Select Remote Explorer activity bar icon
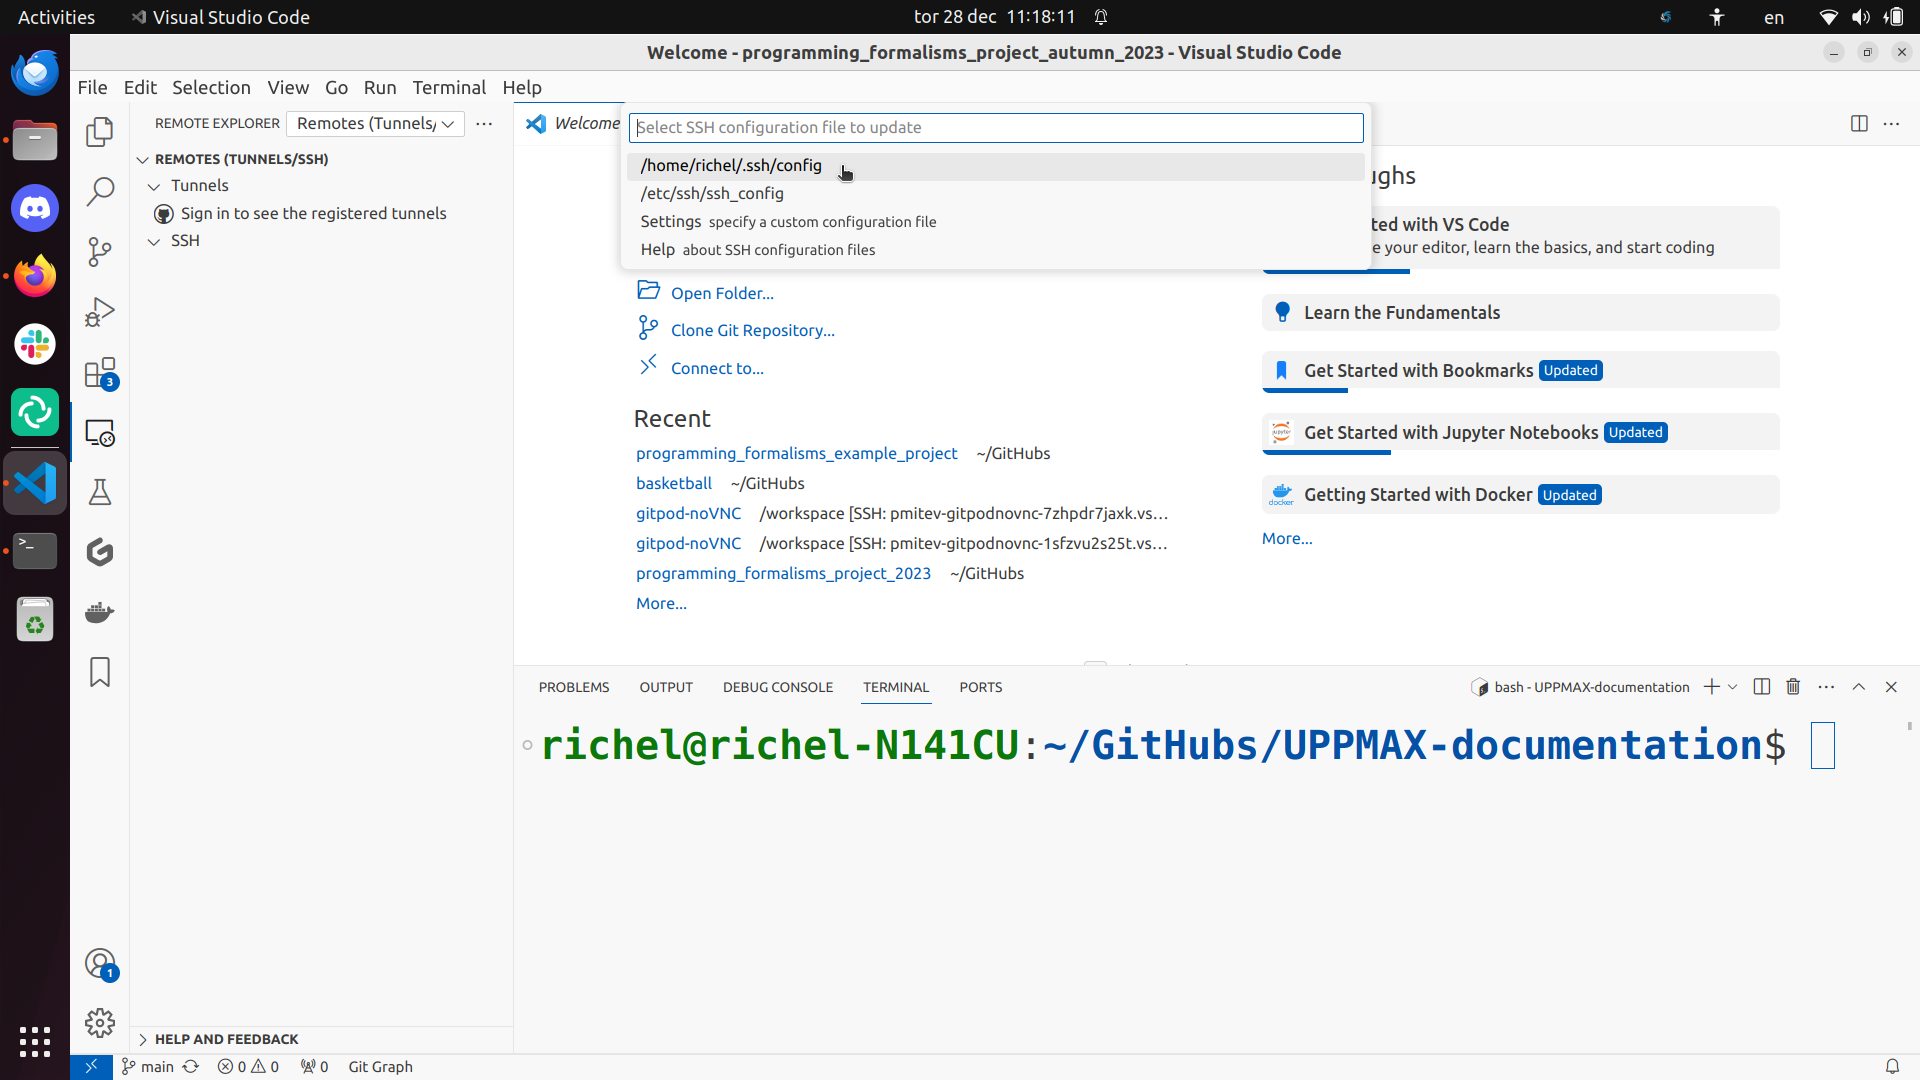This screenshot has height=1080, width=1920. click(x=100, y=433)
